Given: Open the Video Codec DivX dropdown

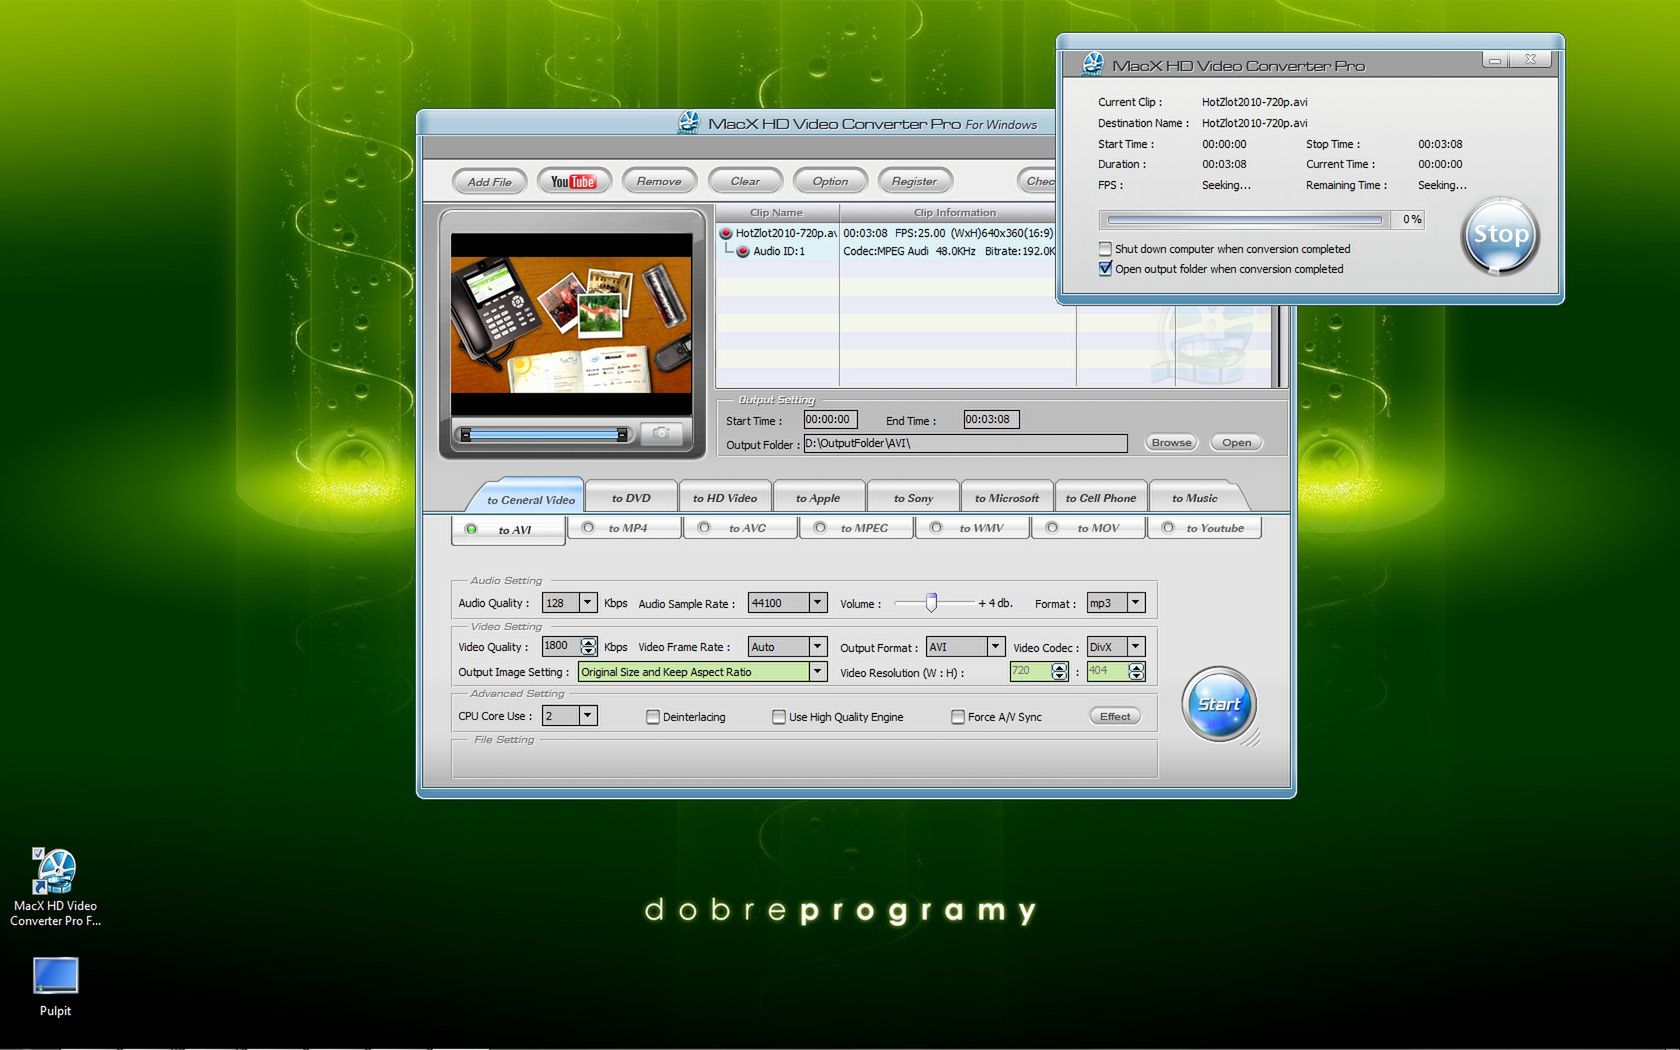Looking at the screenshot, I should tap(1136, 647).
